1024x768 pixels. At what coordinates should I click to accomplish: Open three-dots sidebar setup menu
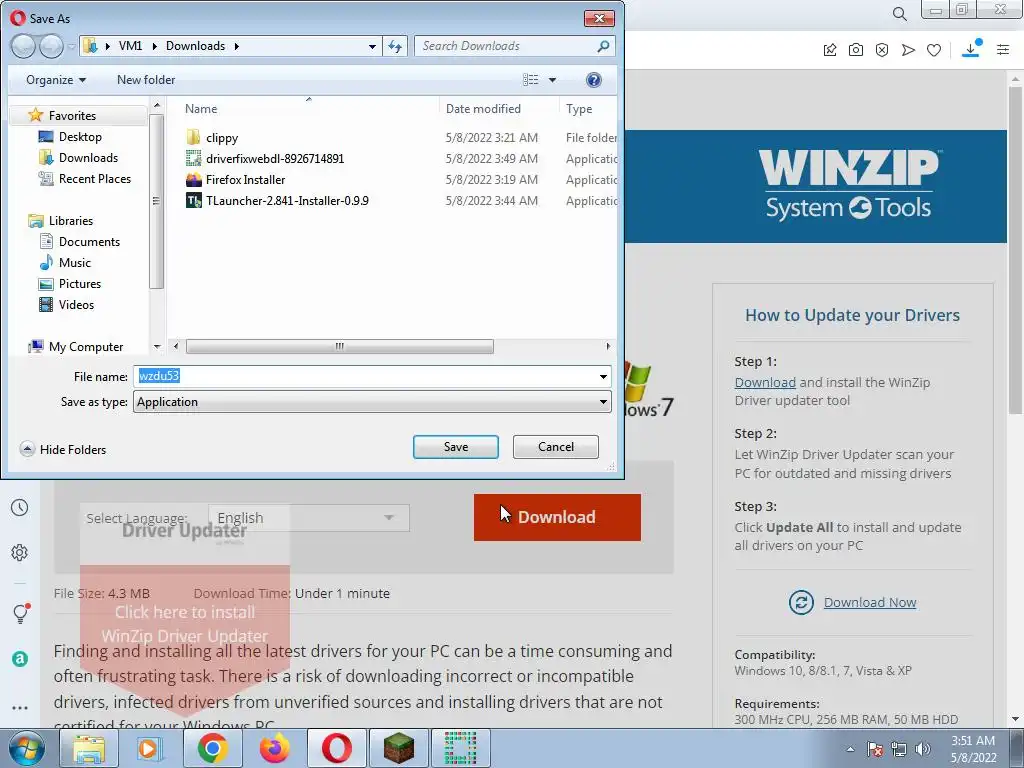click(20, 708)
